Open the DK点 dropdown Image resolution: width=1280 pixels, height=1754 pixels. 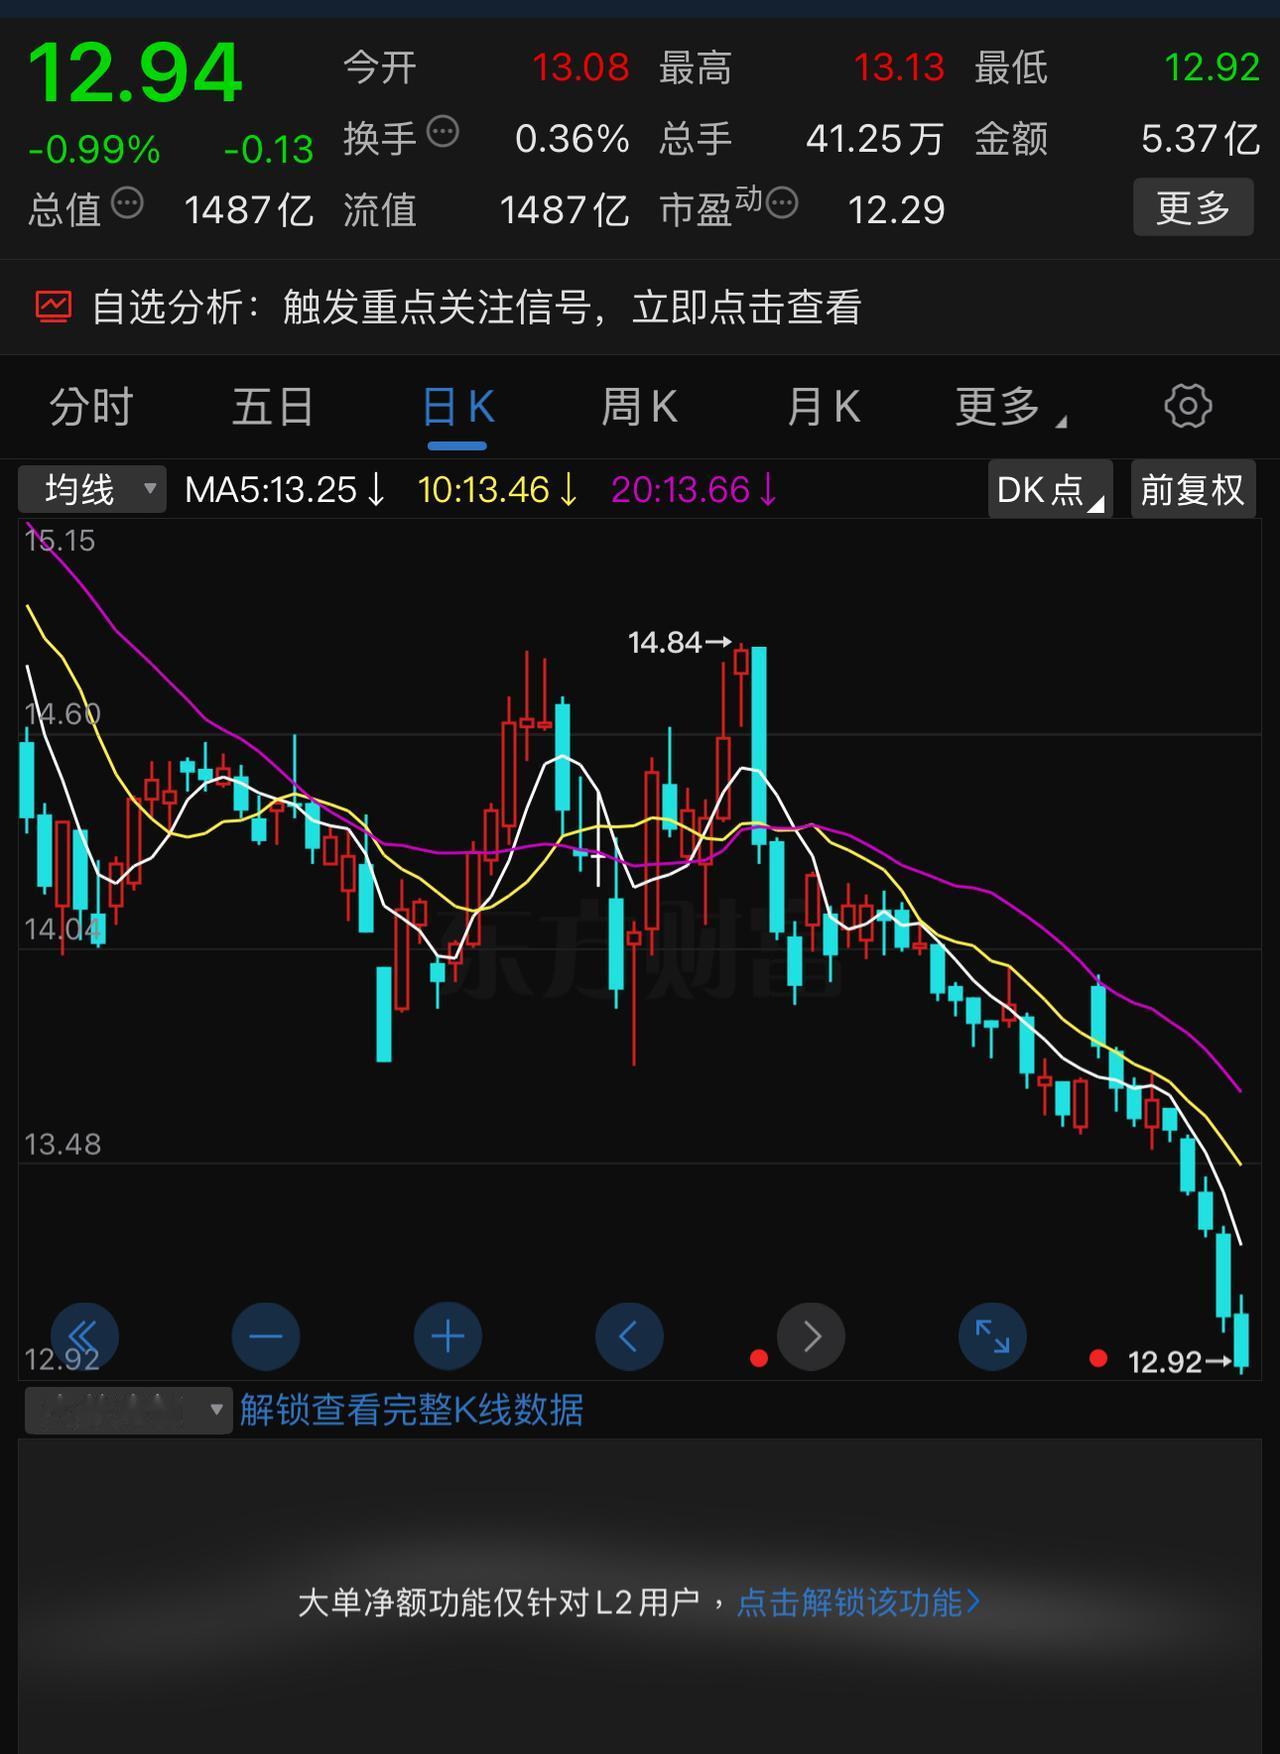pos(1050,489)
